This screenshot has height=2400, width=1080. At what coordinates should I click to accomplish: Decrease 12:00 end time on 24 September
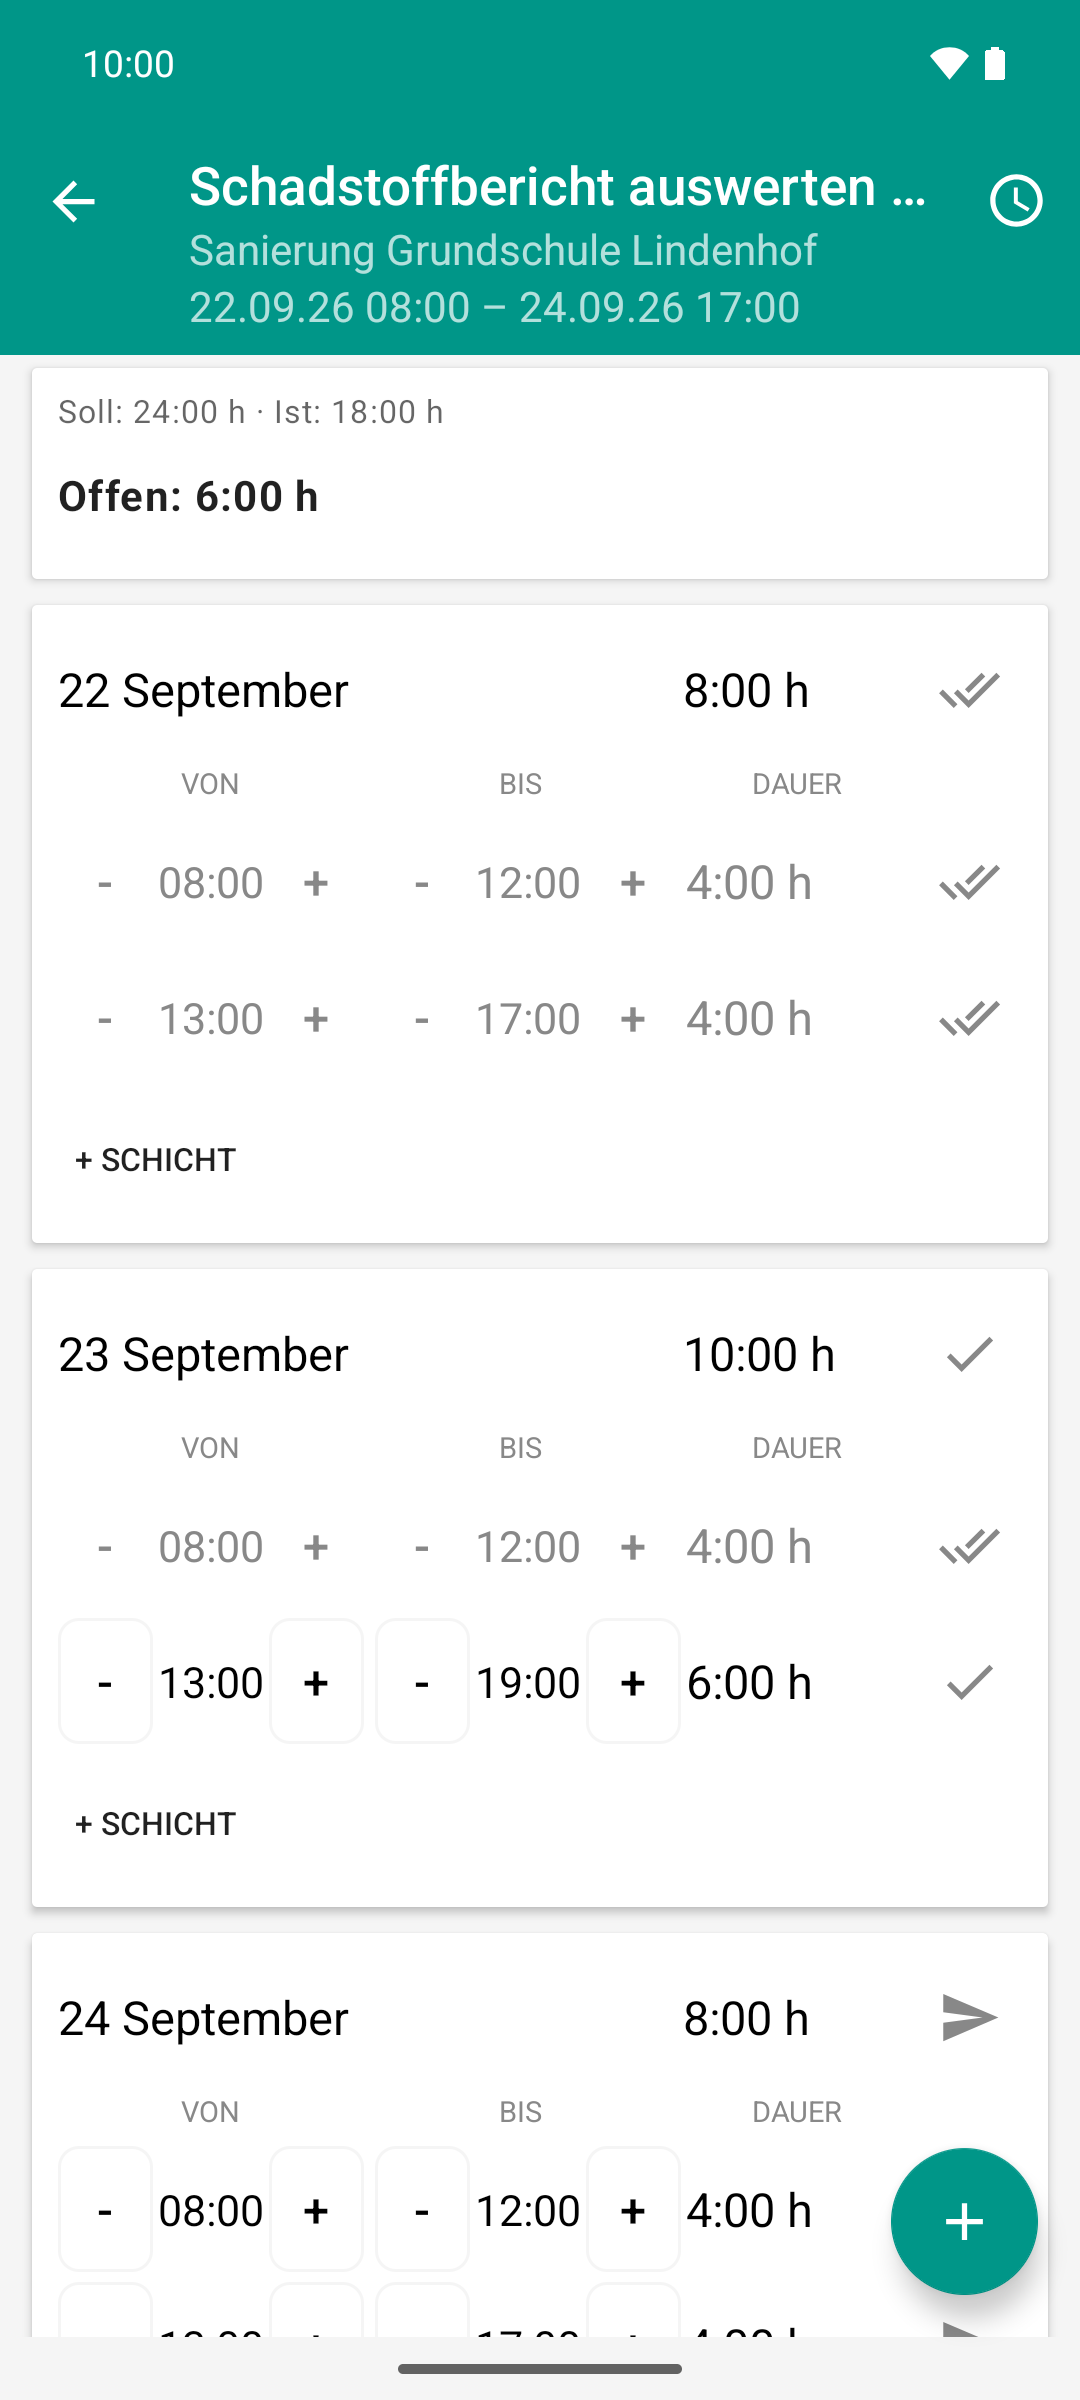coord(422,2210)
